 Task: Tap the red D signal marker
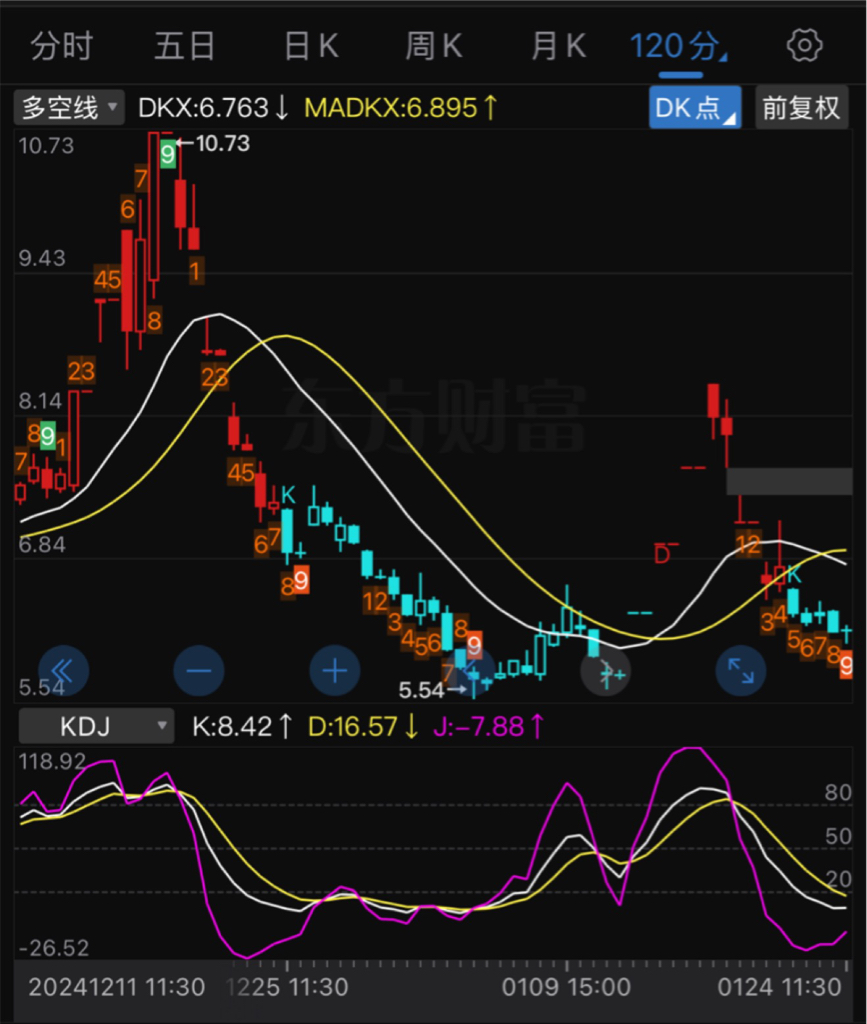[x=662, y=555]
